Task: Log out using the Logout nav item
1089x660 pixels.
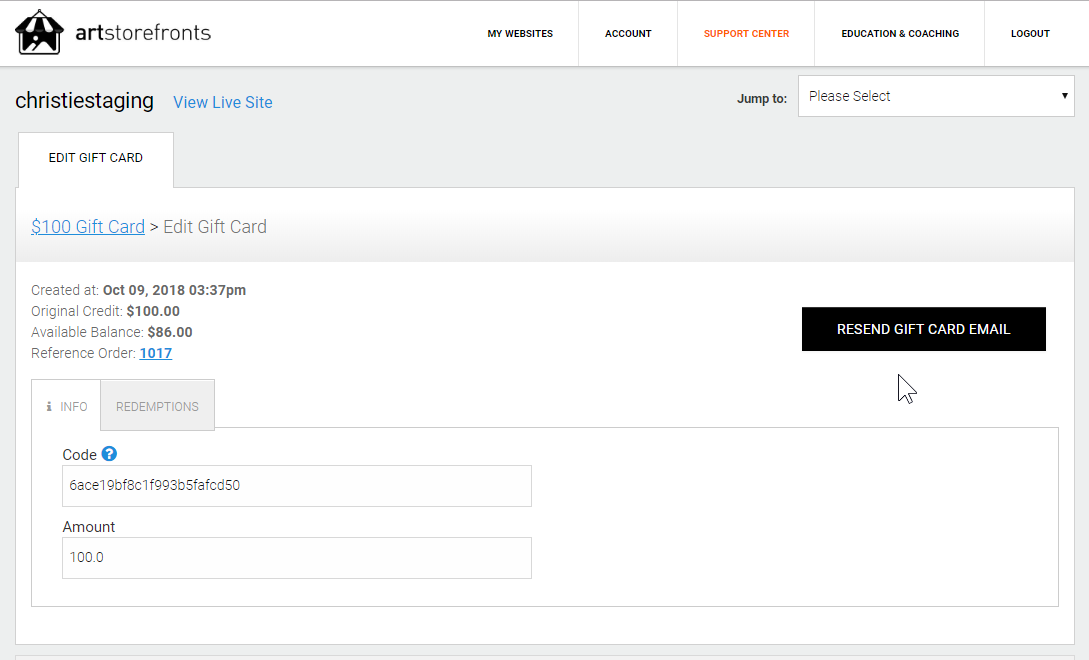Action: point(1030,34)
